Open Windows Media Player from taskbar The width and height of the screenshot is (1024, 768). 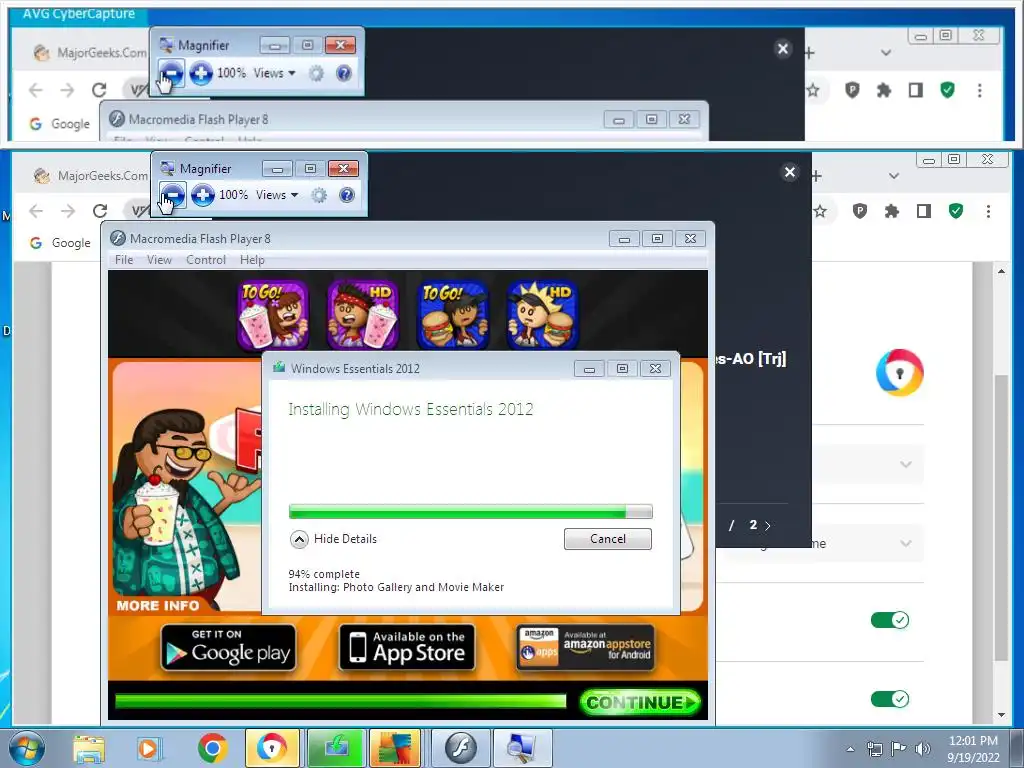coord(150,748)
